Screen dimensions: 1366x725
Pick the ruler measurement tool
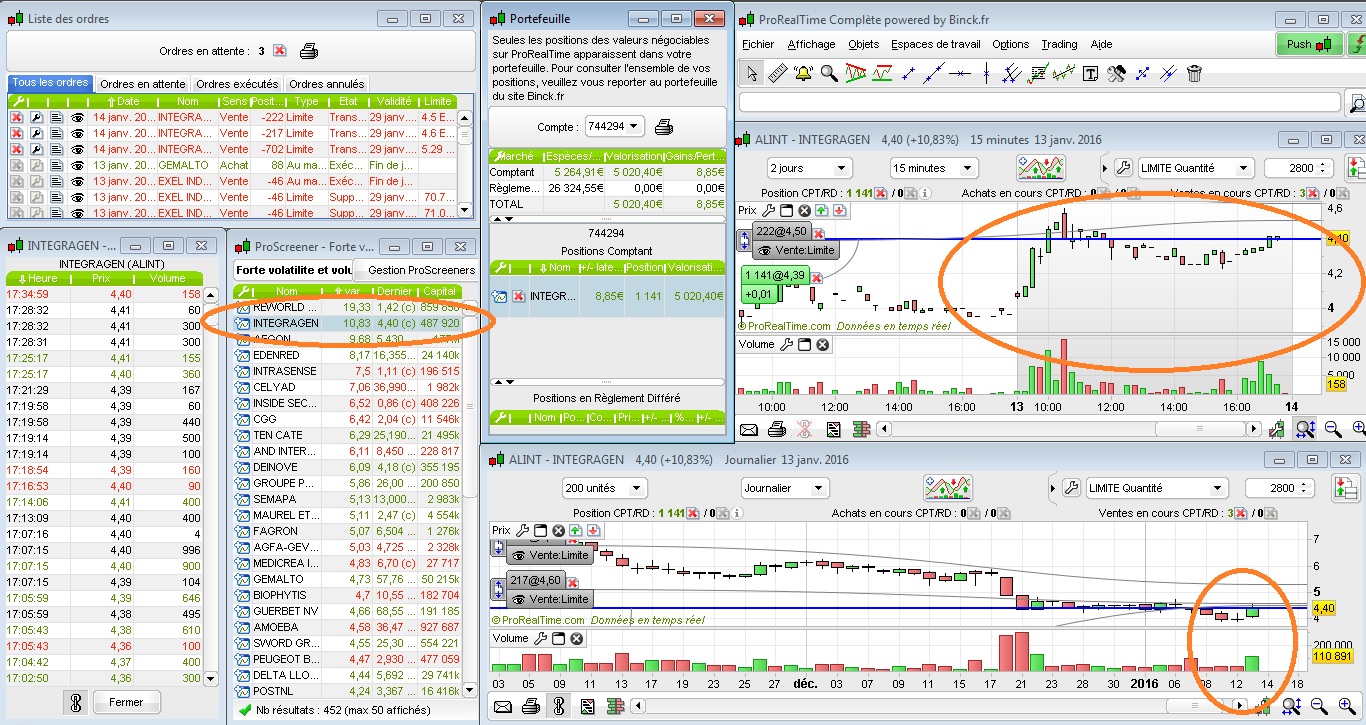[x=778, y=73]
